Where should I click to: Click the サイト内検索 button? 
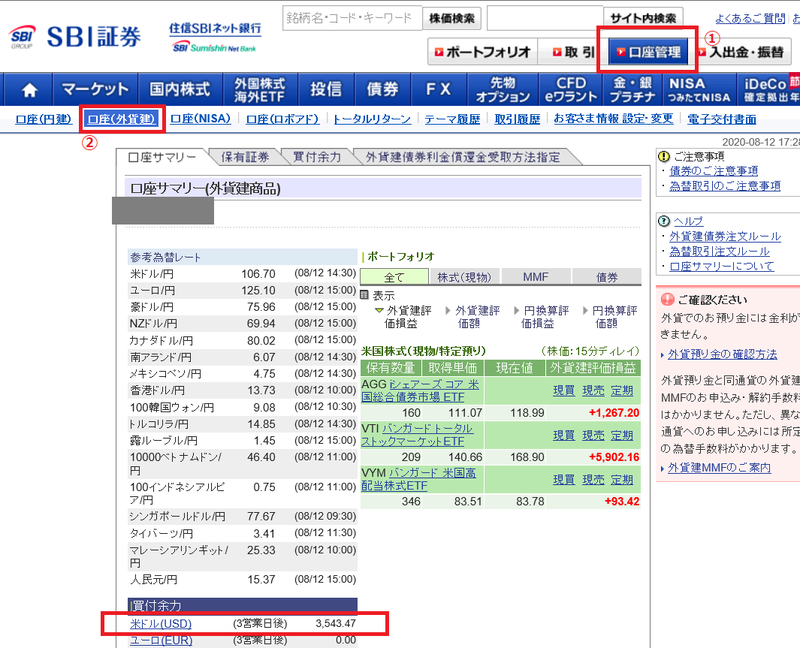(x=643, y=18)
